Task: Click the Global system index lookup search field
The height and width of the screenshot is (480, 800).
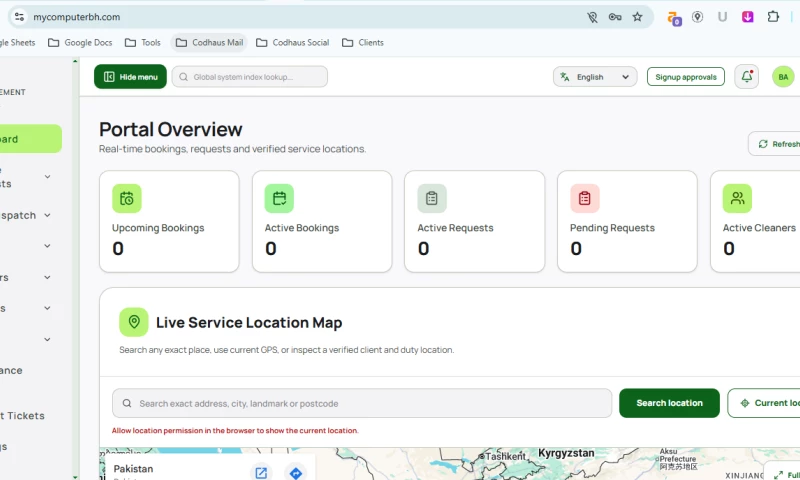Action: [250, 77]
